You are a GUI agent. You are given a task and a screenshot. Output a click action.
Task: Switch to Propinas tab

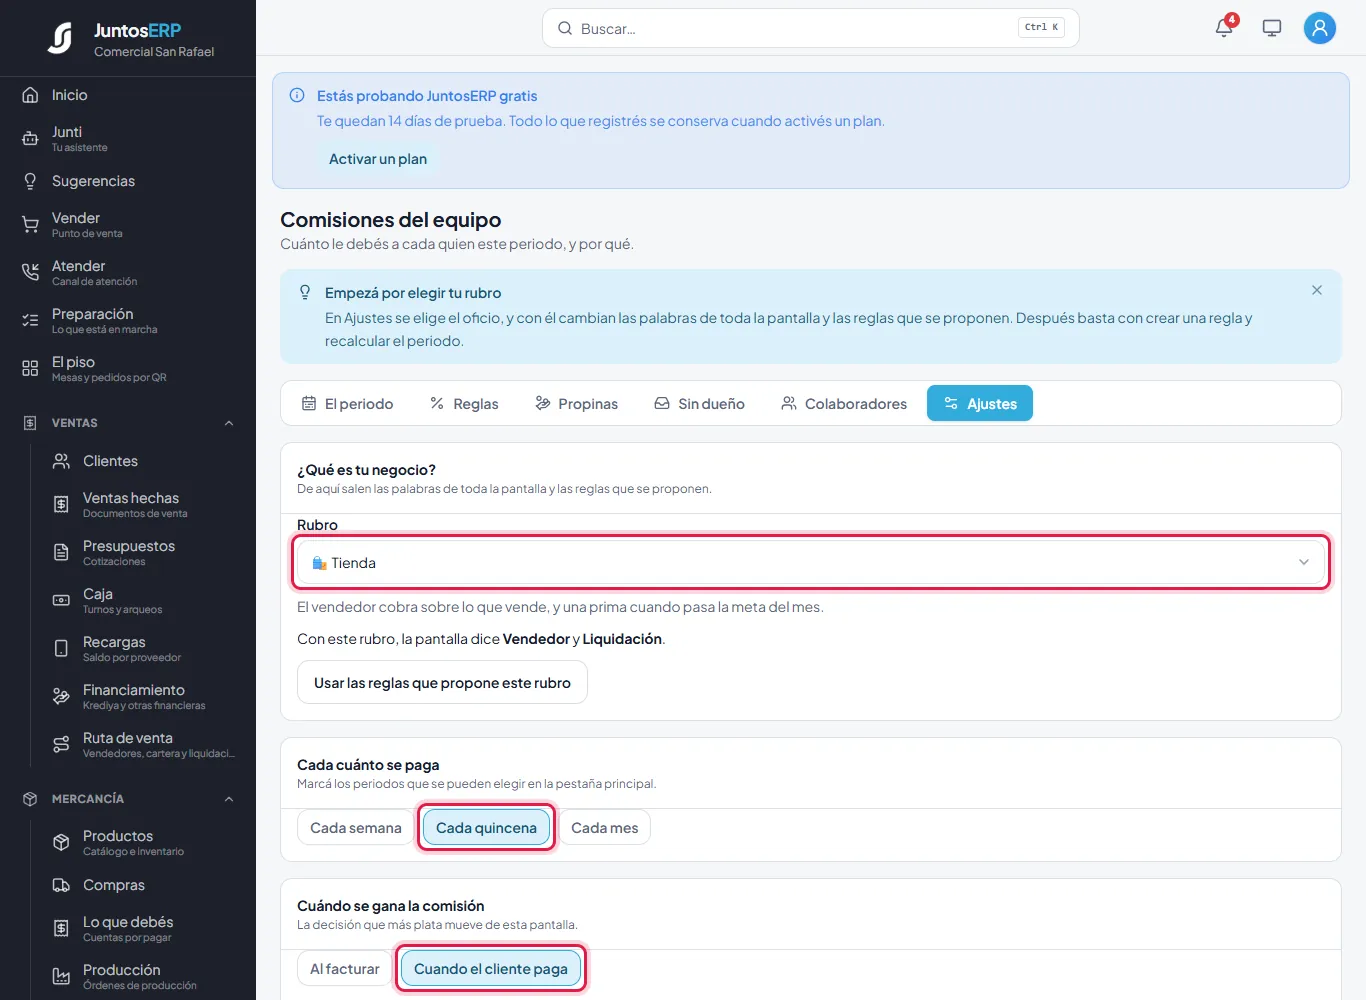coord(576,404)
